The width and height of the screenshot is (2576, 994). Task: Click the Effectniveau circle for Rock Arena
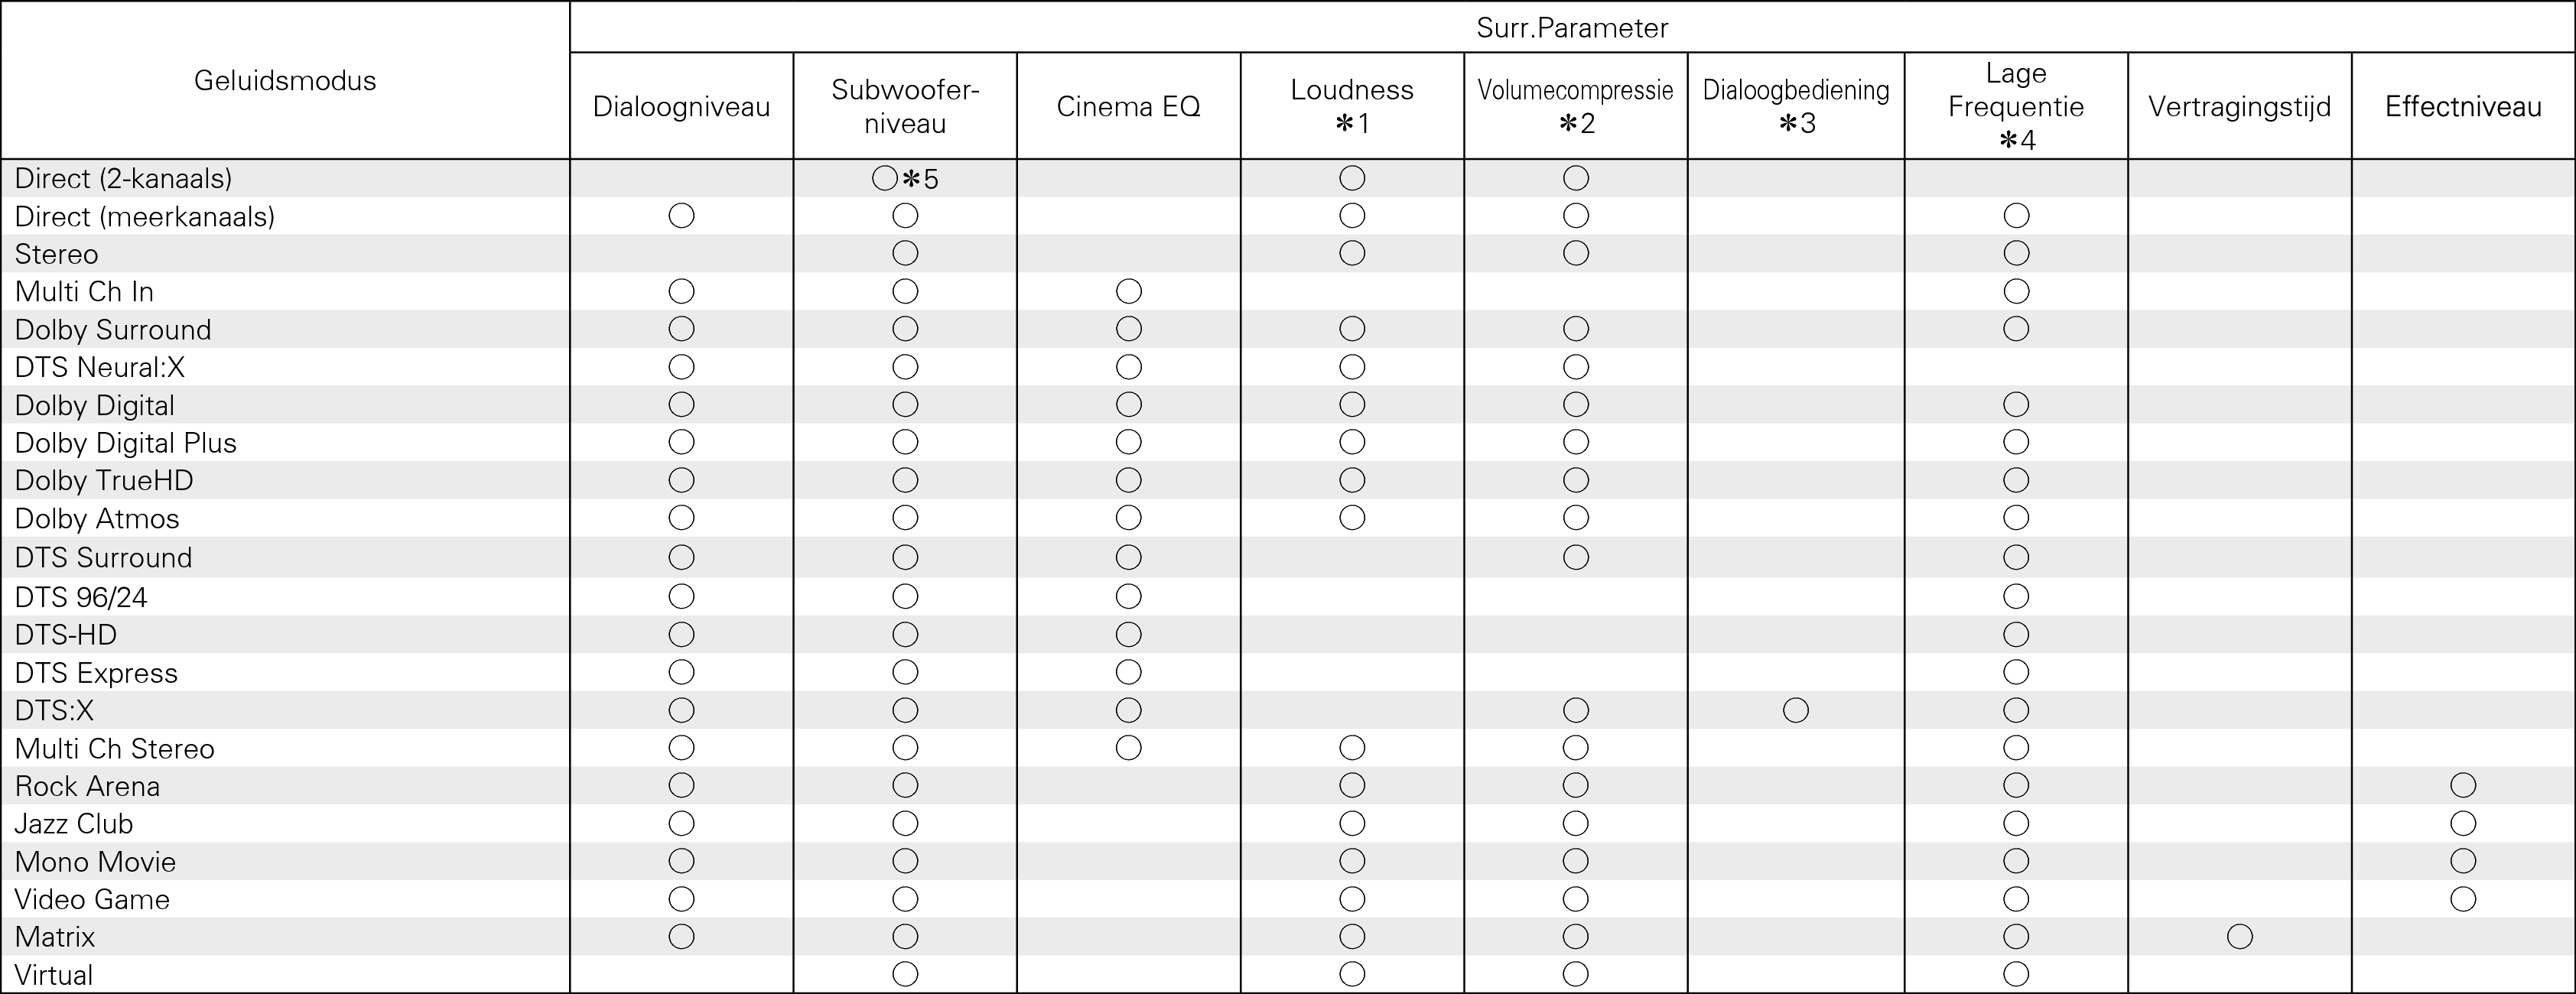(x=2463, y=786)
